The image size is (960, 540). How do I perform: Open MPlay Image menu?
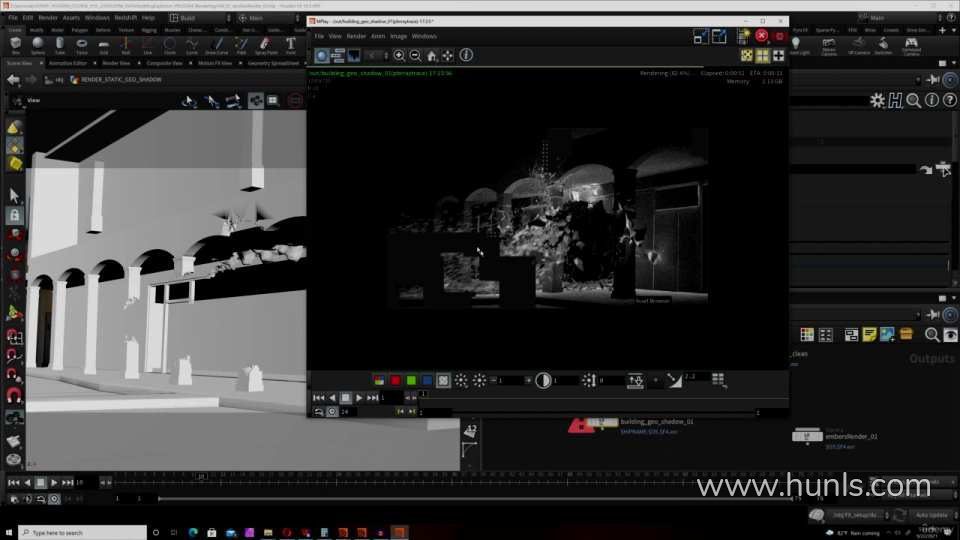point(399,36)
